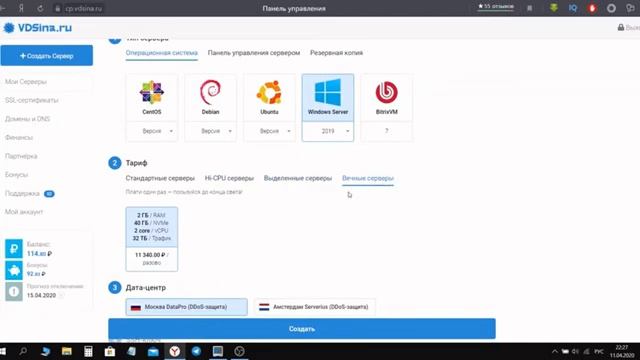Click the РУС language indicator
The image size is (640, 360).
(598, 351)
